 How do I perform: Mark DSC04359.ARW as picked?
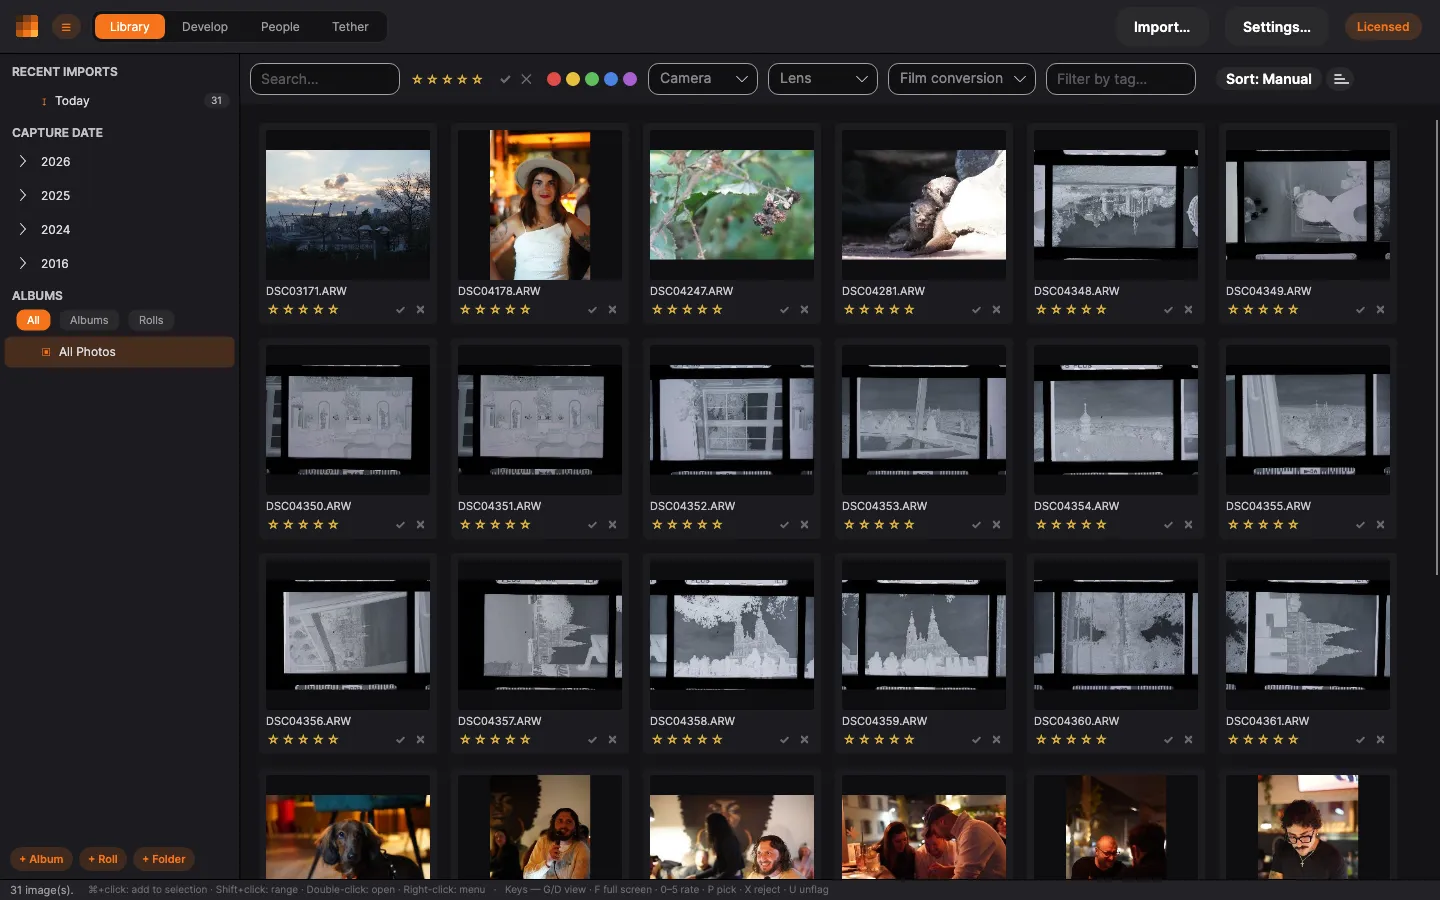976,740
